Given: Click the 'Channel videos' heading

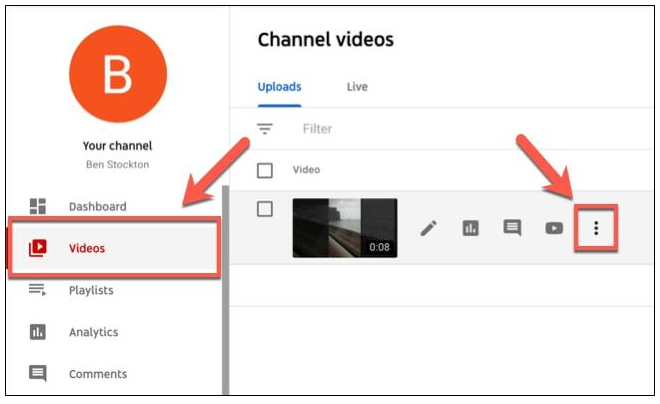Looking at the screenshot, I should (326, 40).
